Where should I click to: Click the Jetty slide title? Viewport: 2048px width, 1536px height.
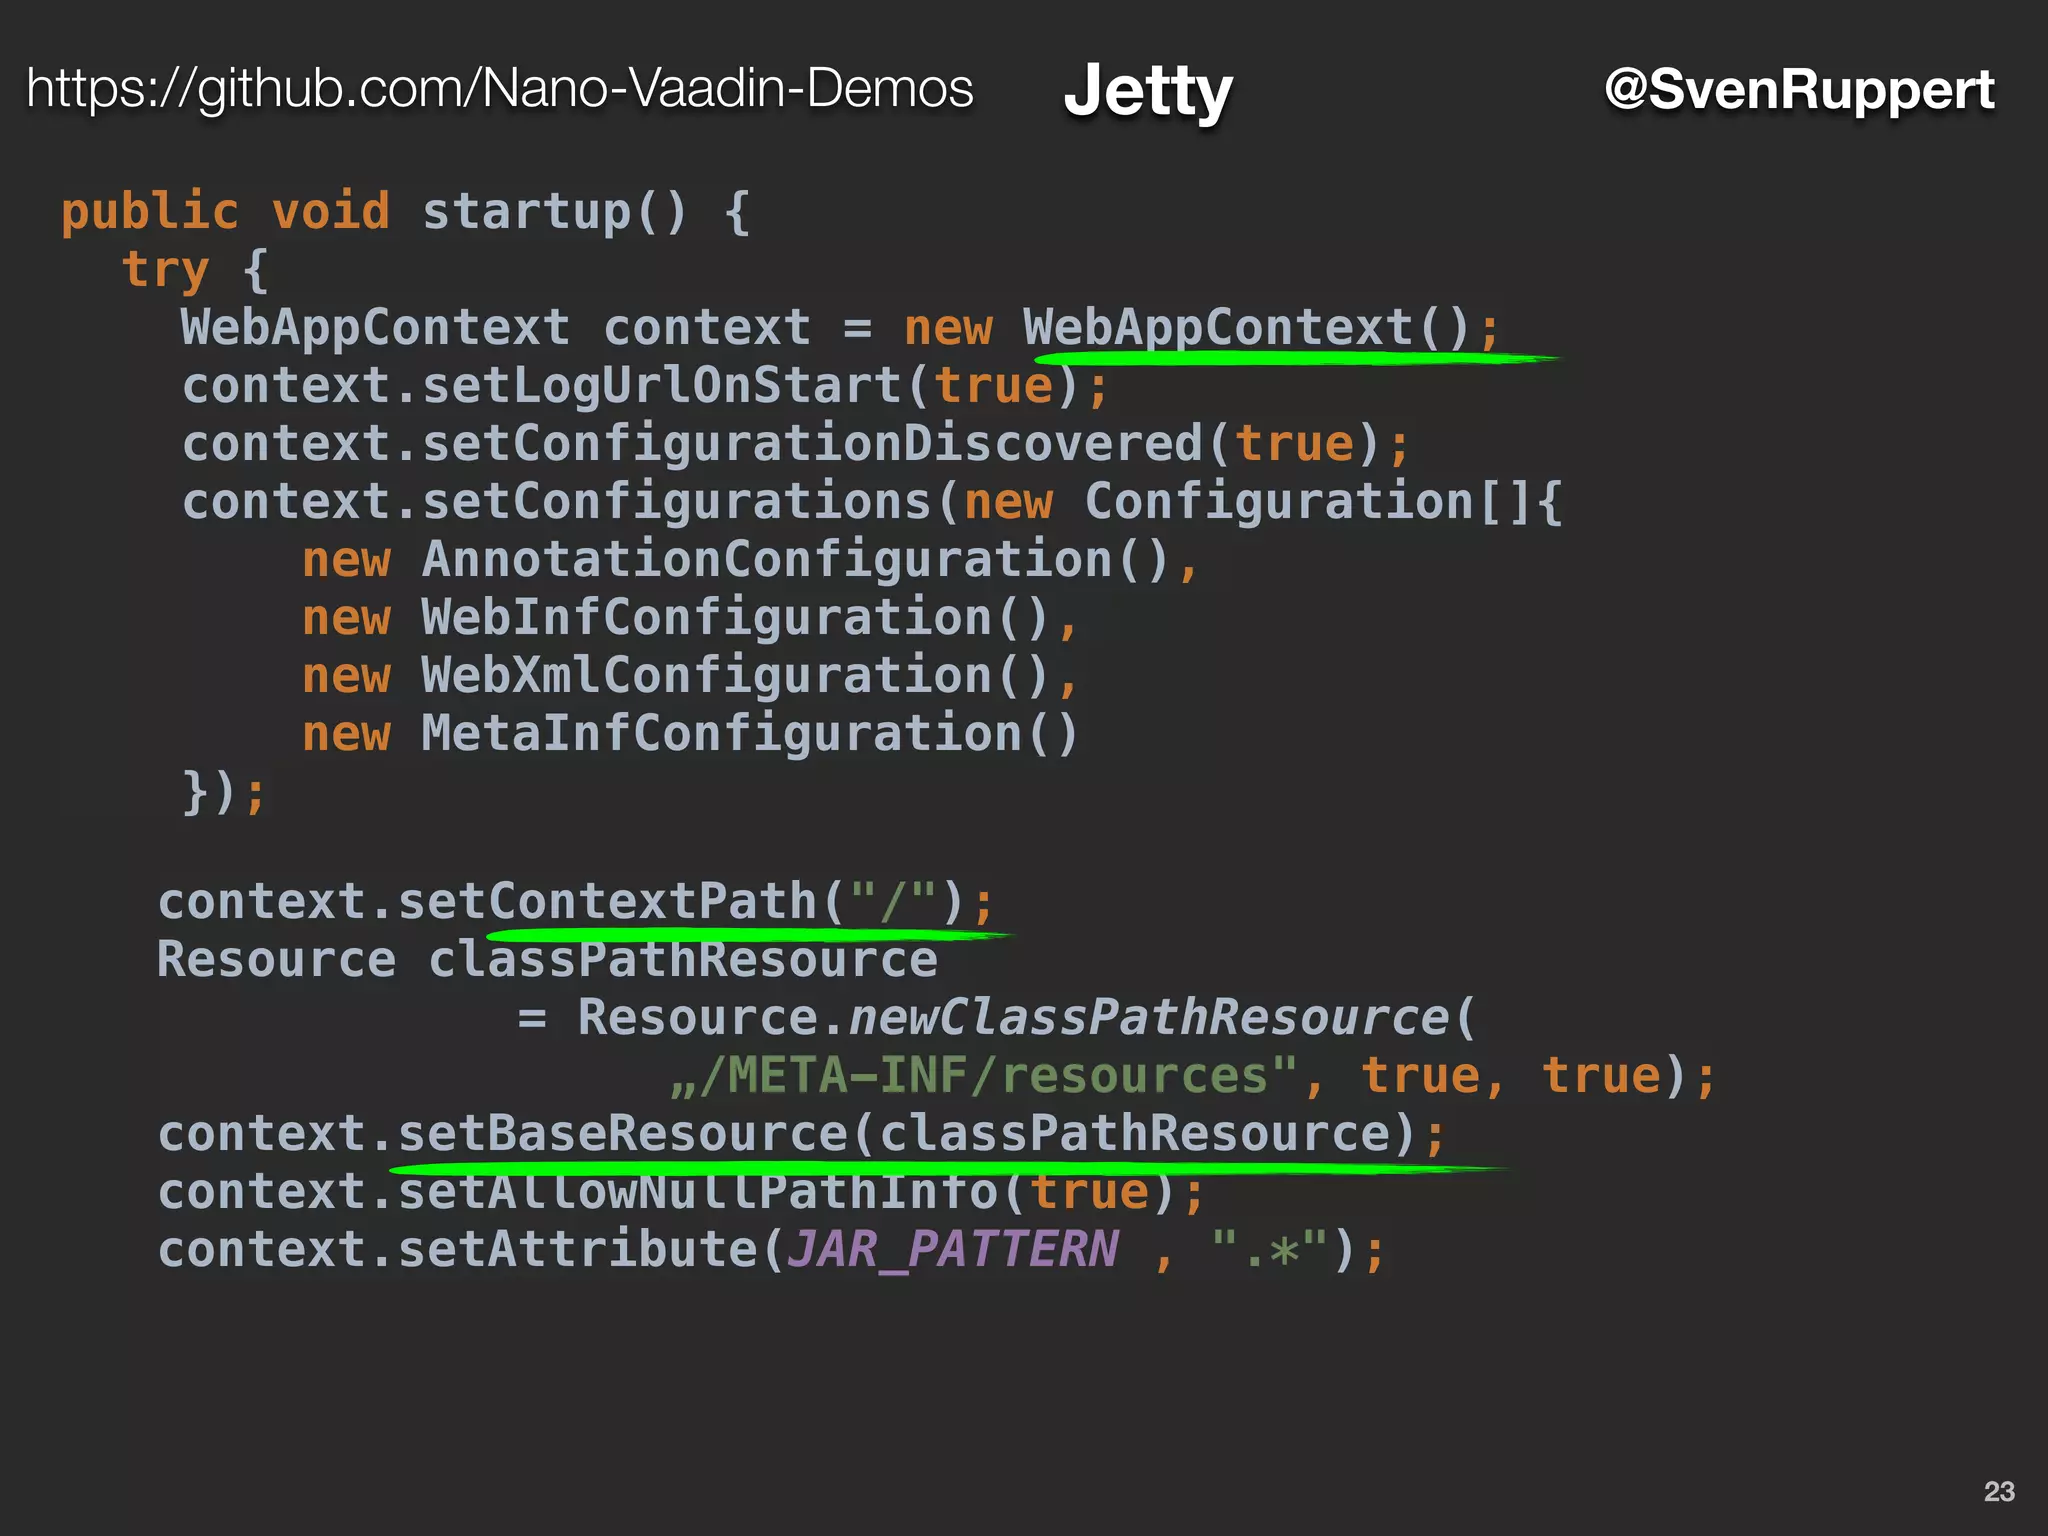pyautogui.click(x=1147, y=91)
